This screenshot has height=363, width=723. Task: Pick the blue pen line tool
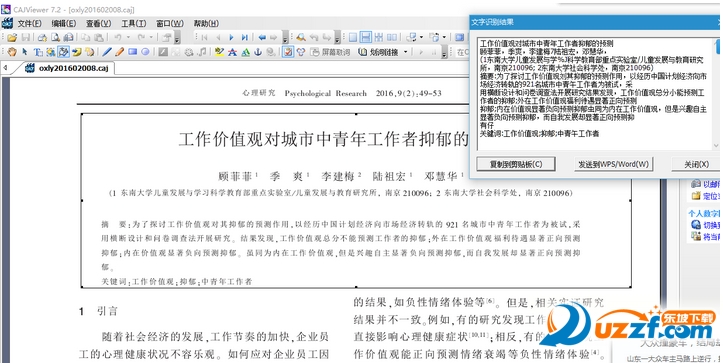click(x=107, y=52)
